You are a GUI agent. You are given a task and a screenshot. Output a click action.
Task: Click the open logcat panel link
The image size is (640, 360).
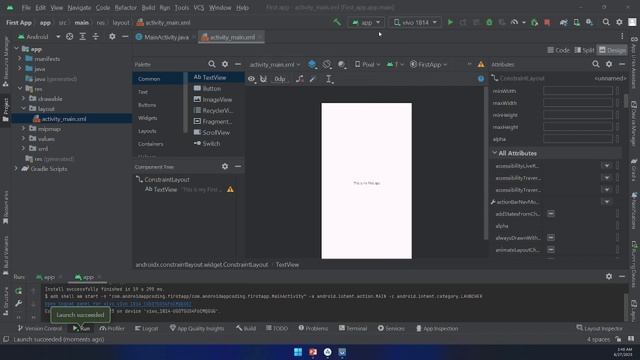click(118, 304)
